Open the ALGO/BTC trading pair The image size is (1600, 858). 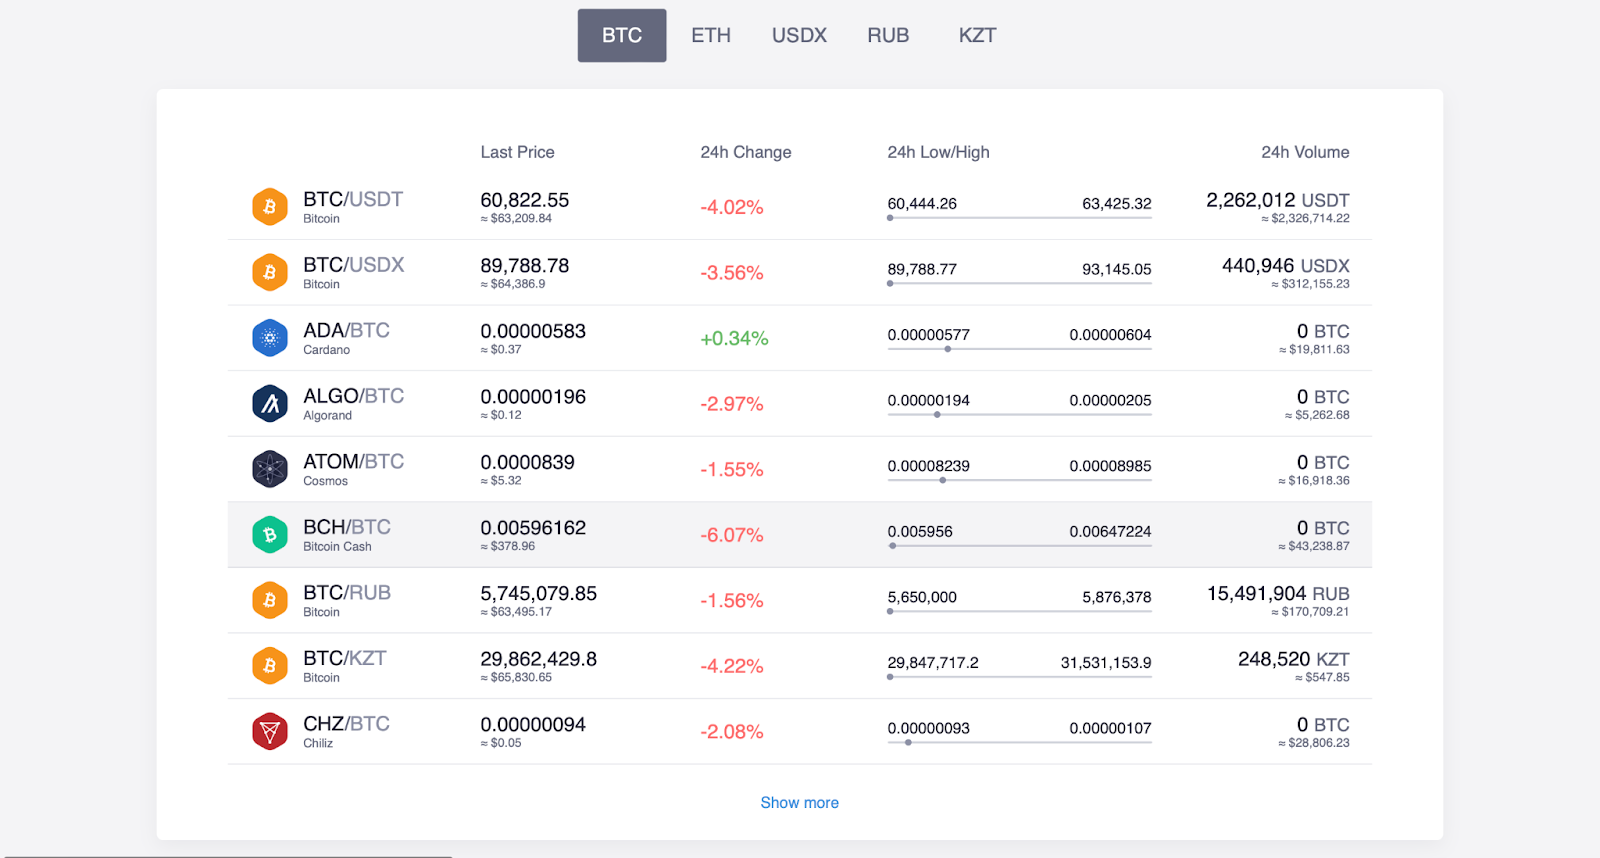pyautogui.click(x=354, y=396)
